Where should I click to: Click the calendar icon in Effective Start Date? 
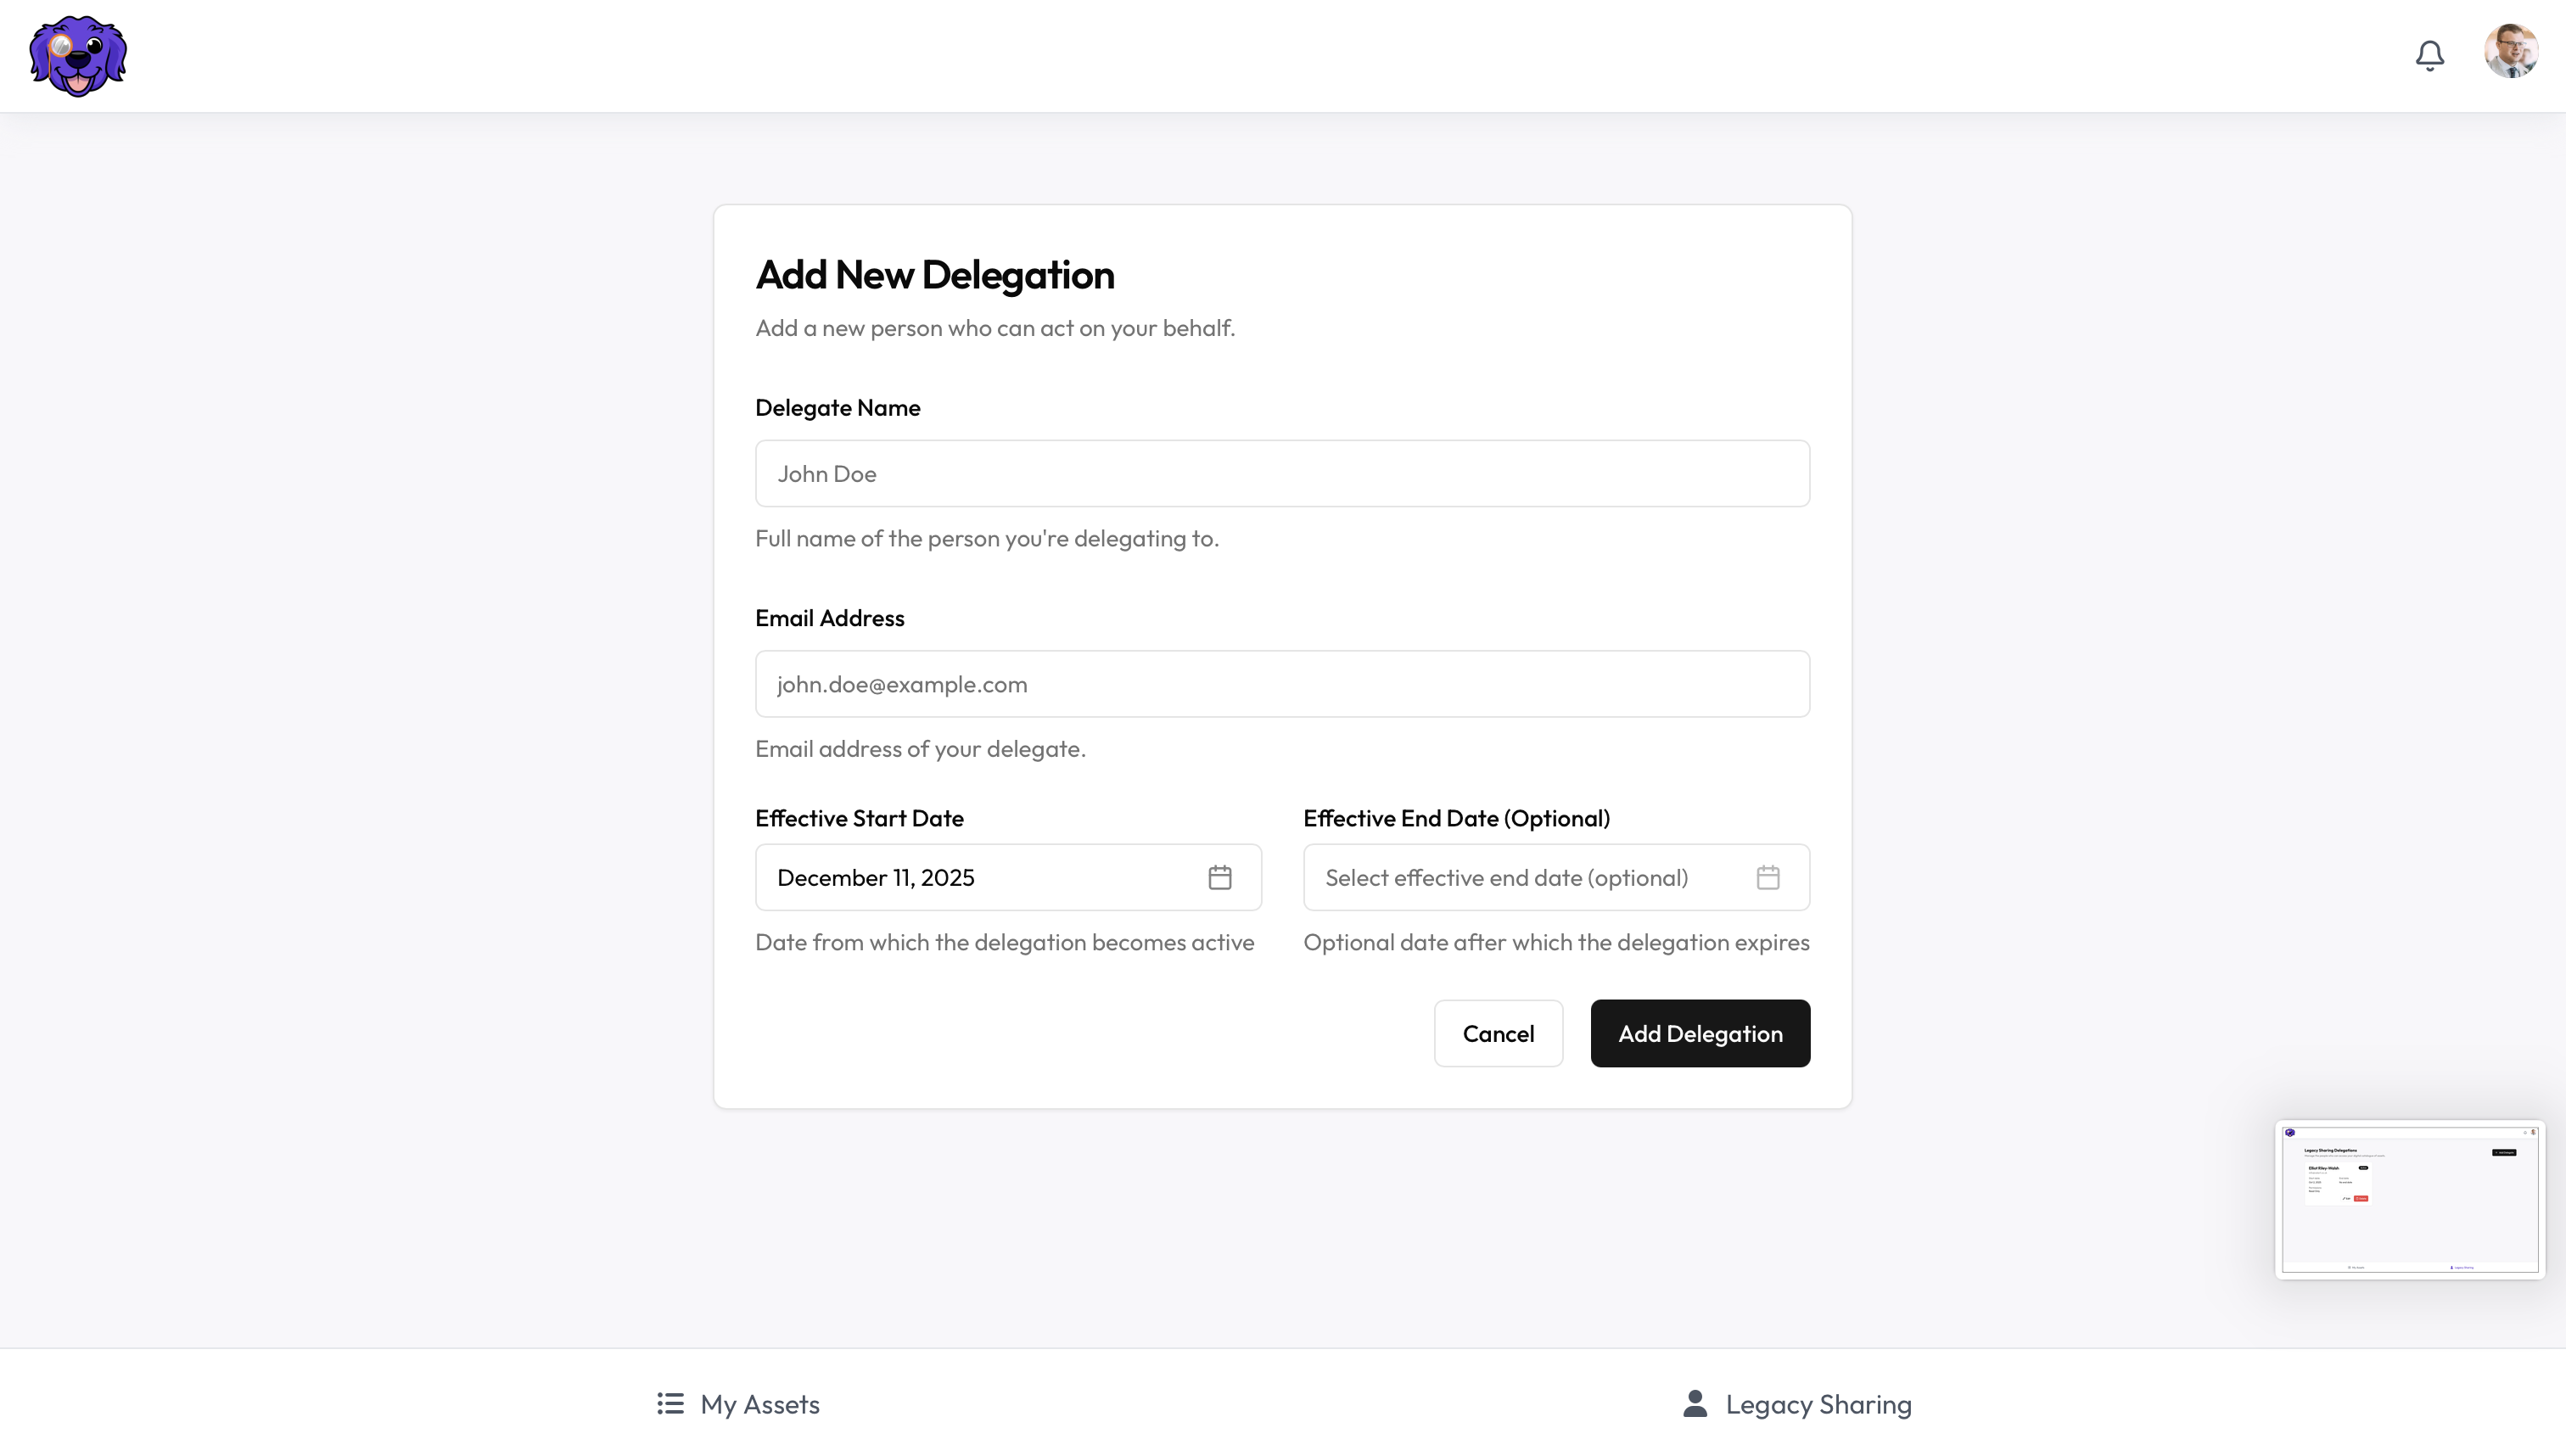[x=1219, y=877]
